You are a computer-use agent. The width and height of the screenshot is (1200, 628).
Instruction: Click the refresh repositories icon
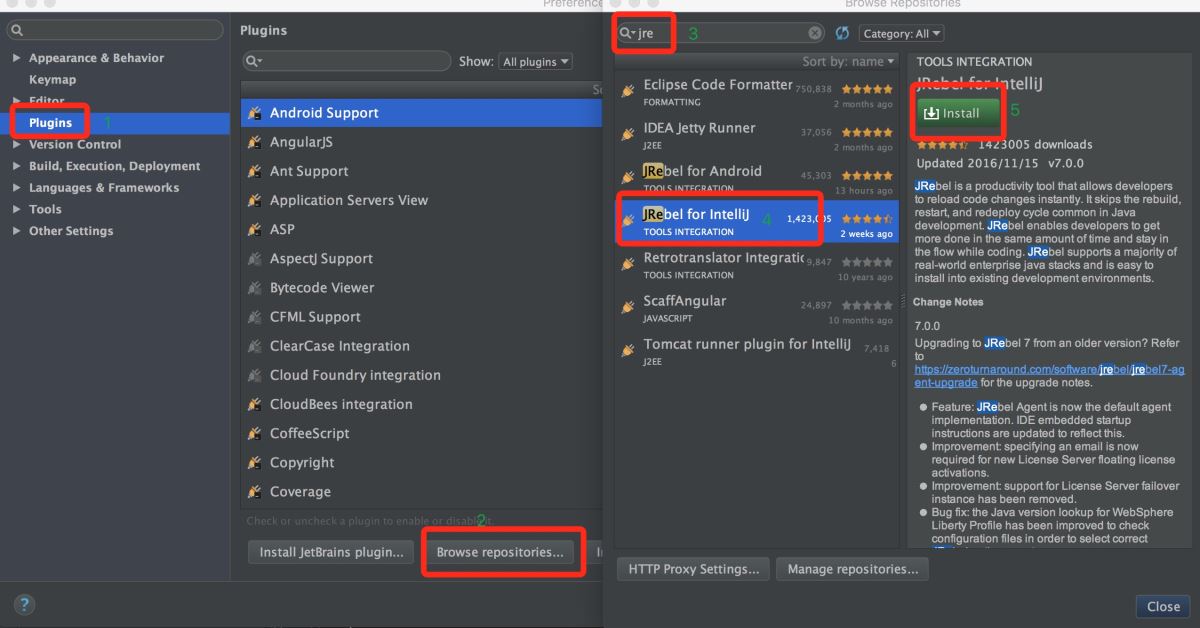[x=842, y=33]
